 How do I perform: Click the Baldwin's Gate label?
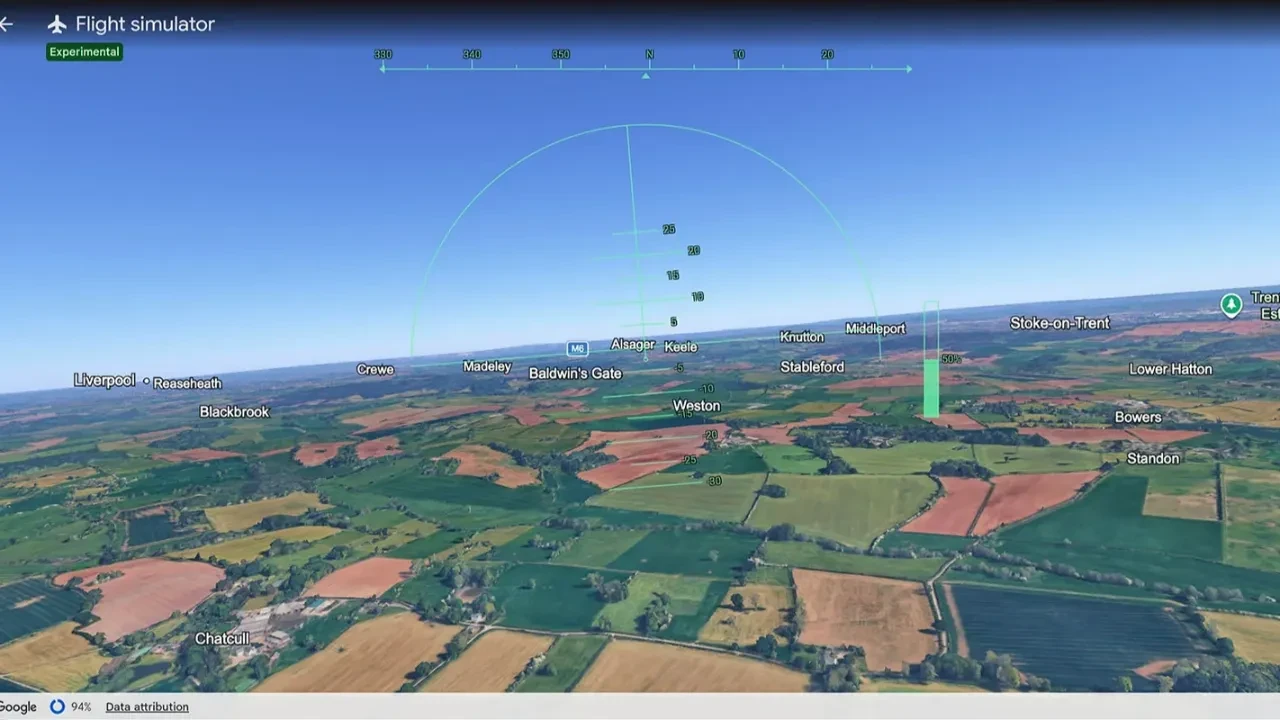coord(575,374)
